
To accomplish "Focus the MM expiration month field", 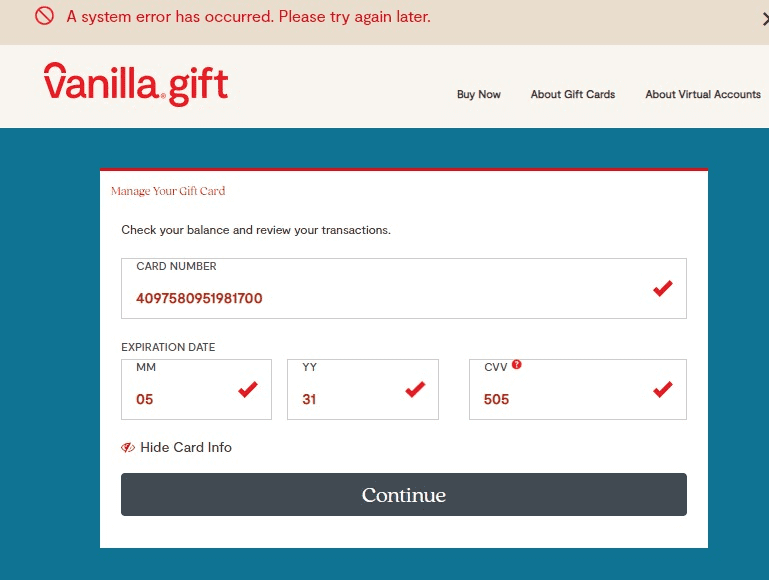I will tap(180, 399).
